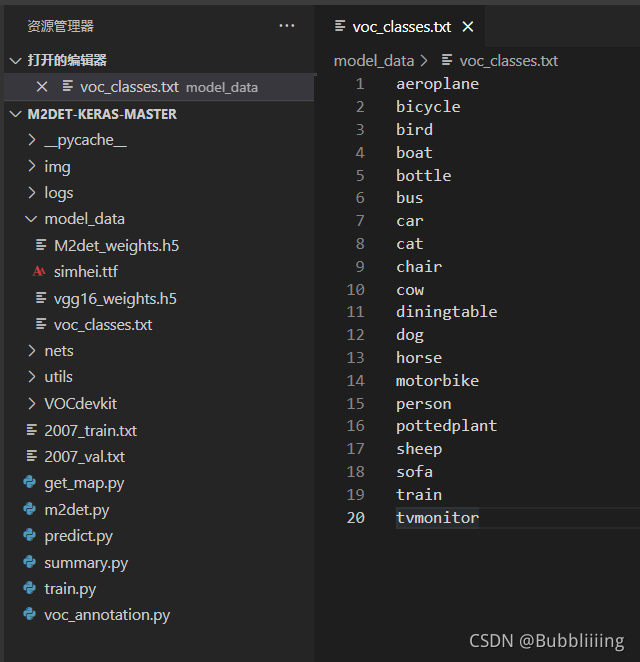Screen dimensions: 640x662
Task: Click the Python icon beside predict.py
Action: click(x=30, y=536)
